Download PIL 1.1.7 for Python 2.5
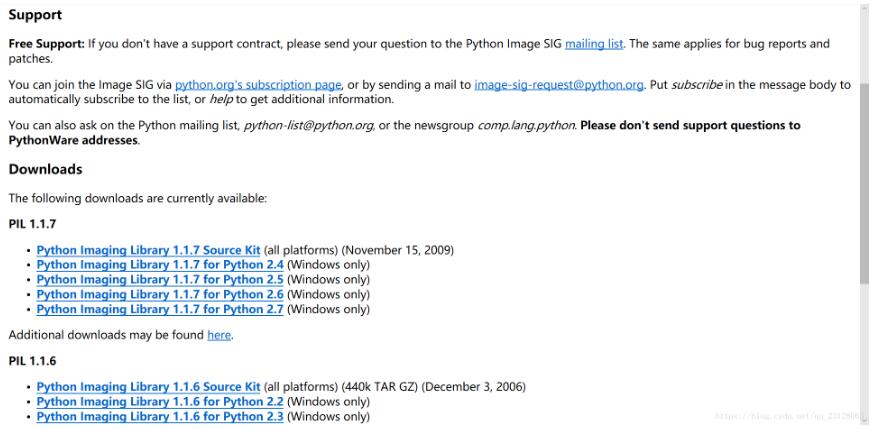870x430 pixels. click(160, 280)
